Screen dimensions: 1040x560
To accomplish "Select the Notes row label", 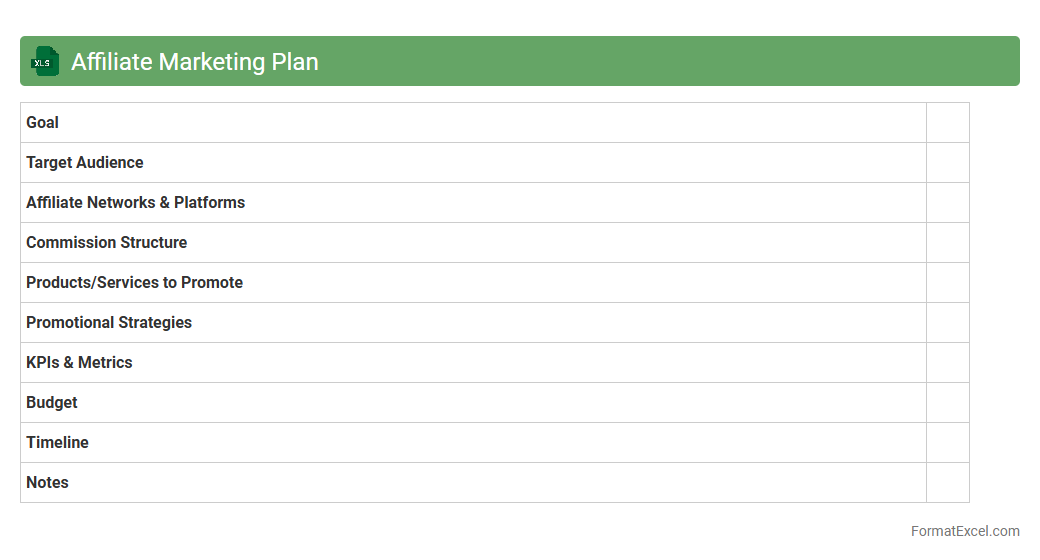I will (x=48, y=482).
